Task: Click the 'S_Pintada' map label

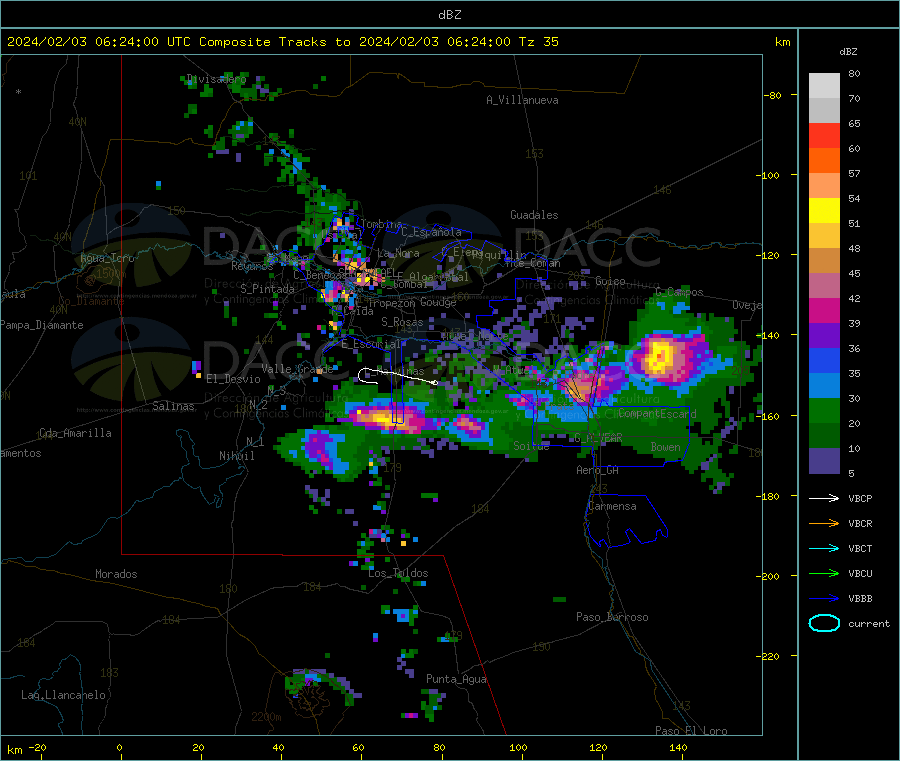Action: (x=267, y=289)
